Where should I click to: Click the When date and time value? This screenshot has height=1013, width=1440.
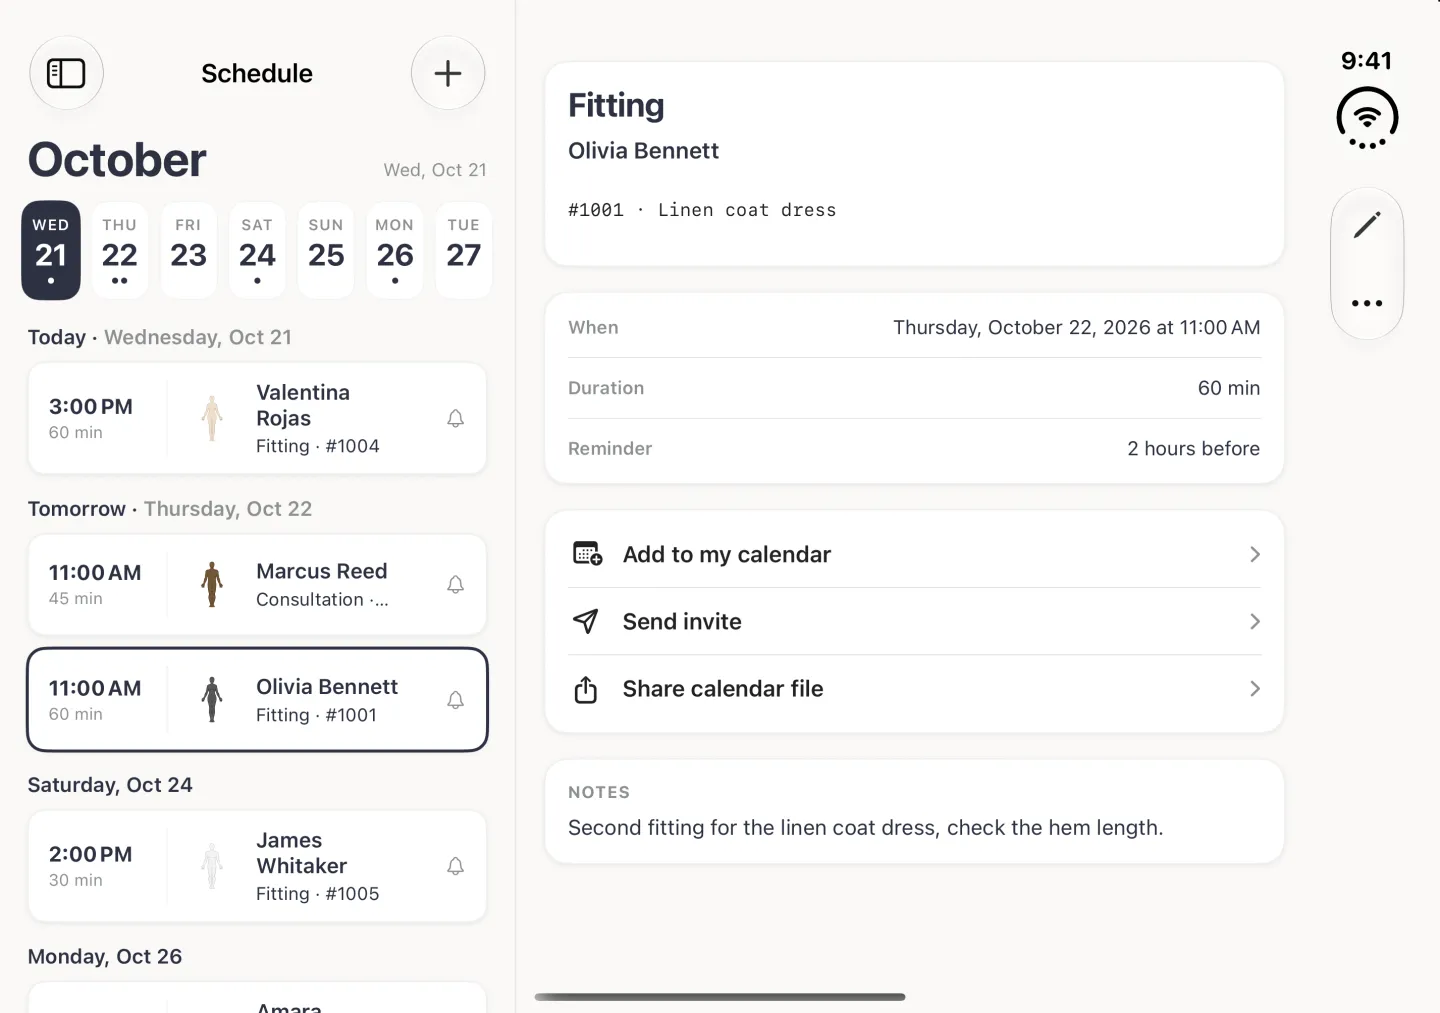[x=1076, y=328]
